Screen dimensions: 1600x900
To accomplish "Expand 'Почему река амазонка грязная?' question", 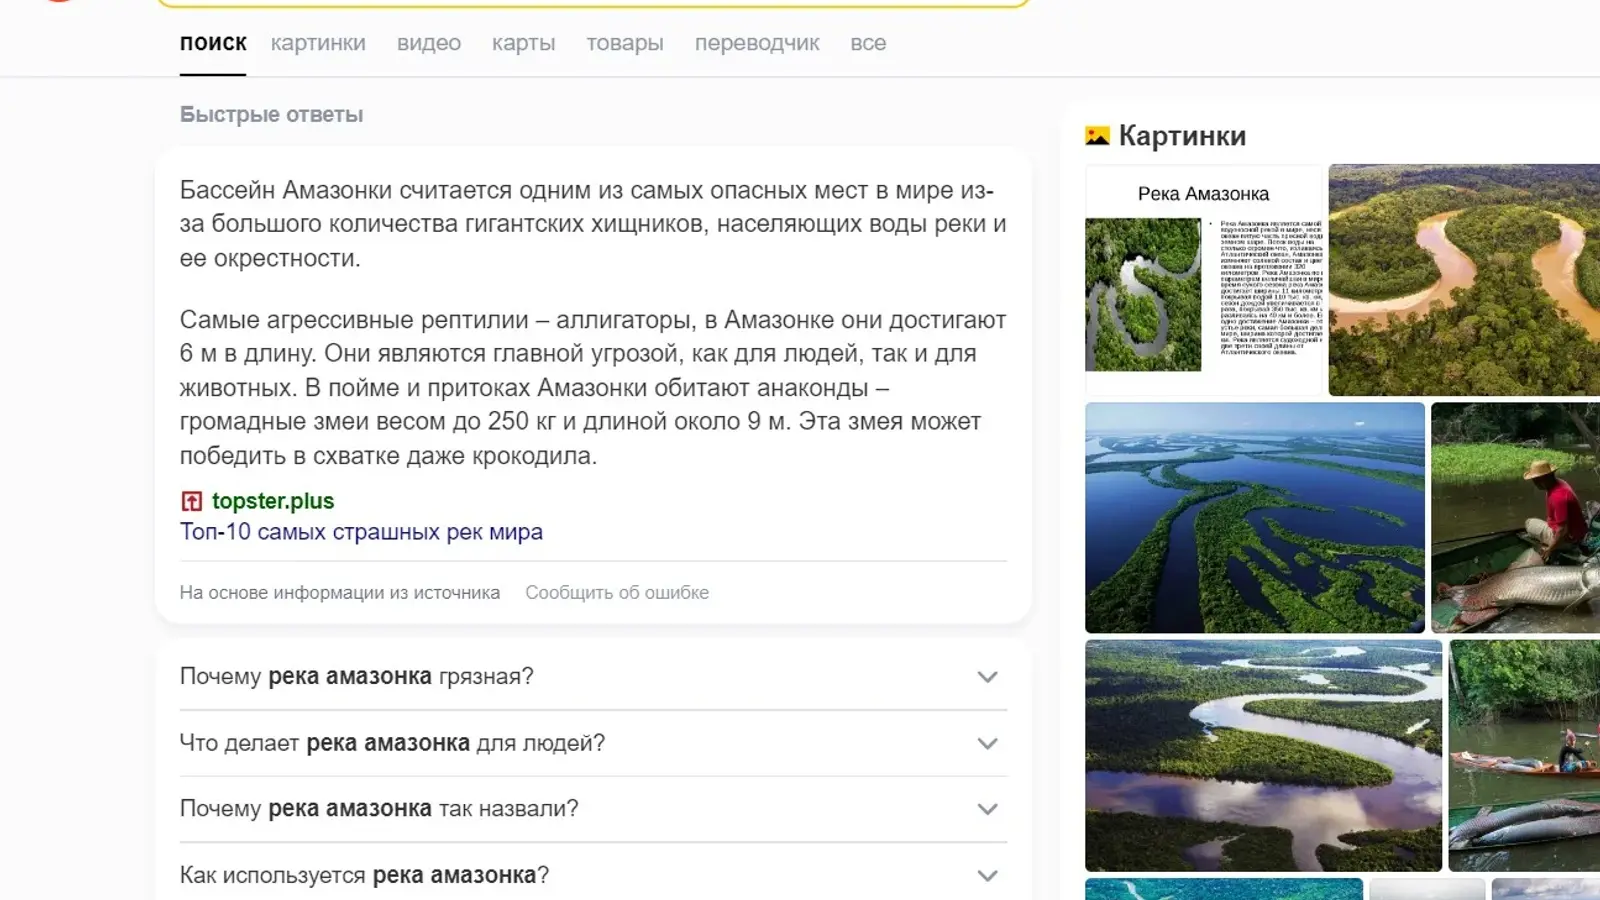I will tap(987, 677).
